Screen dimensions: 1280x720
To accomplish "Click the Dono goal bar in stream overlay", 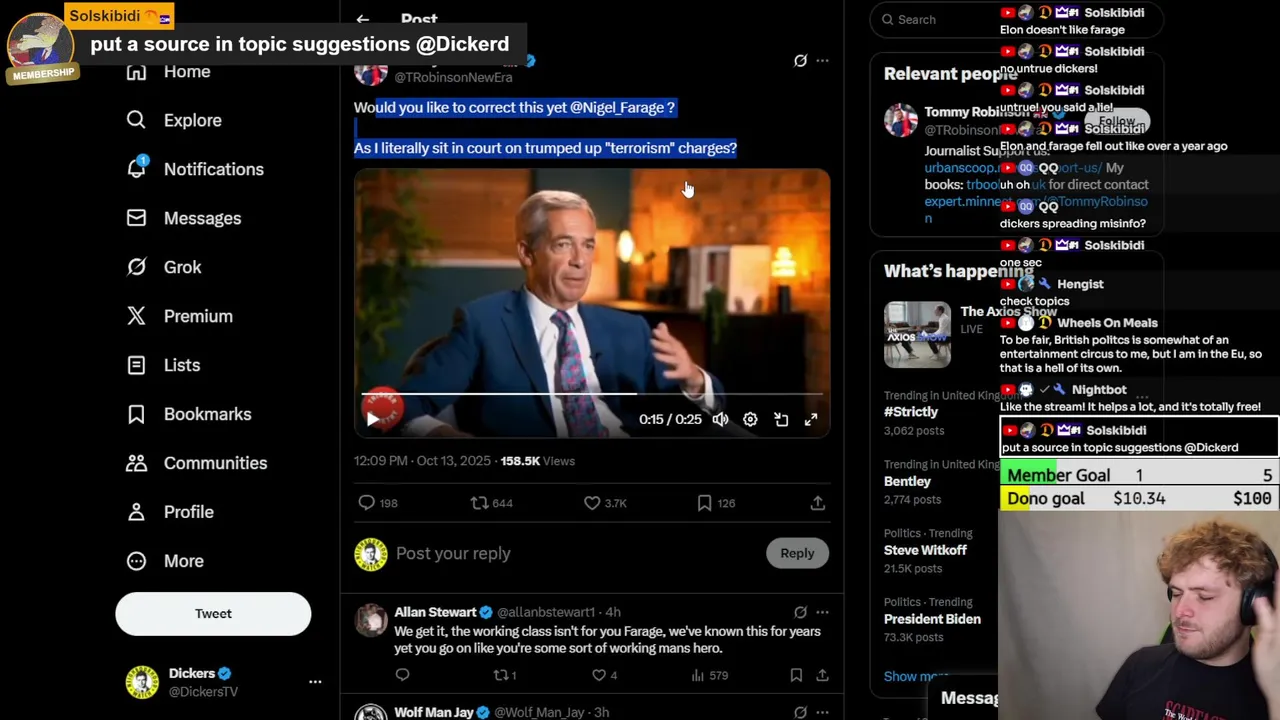I will tap(1139, 498).
